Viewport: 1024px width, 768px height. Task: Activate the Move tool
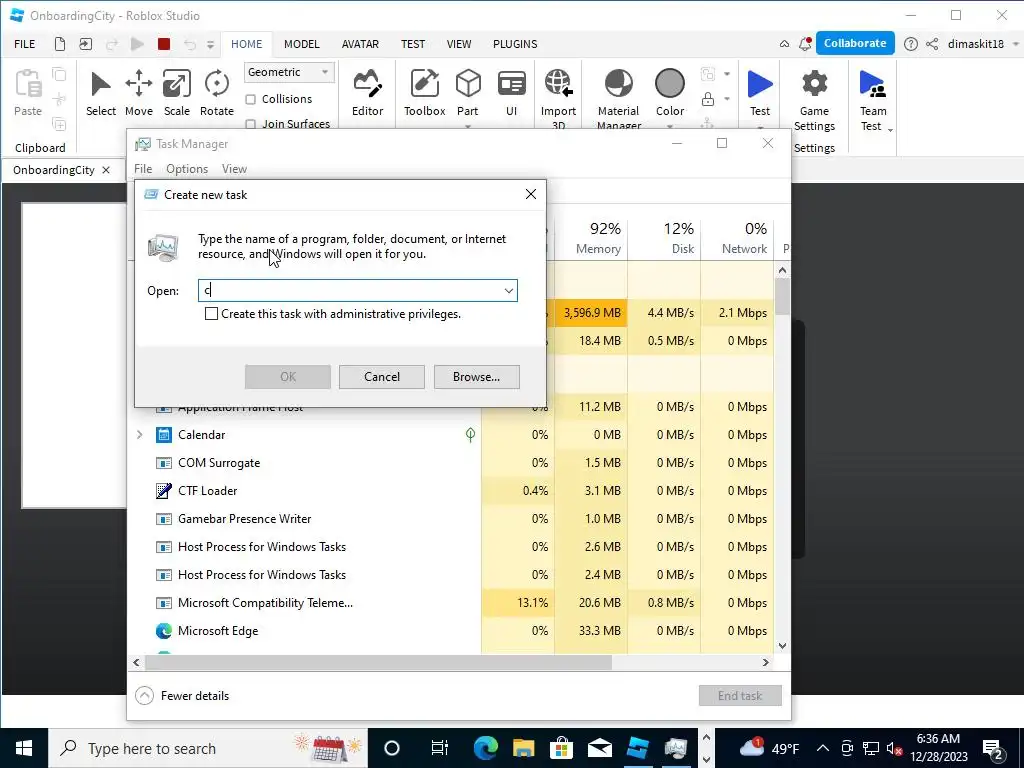138,93
